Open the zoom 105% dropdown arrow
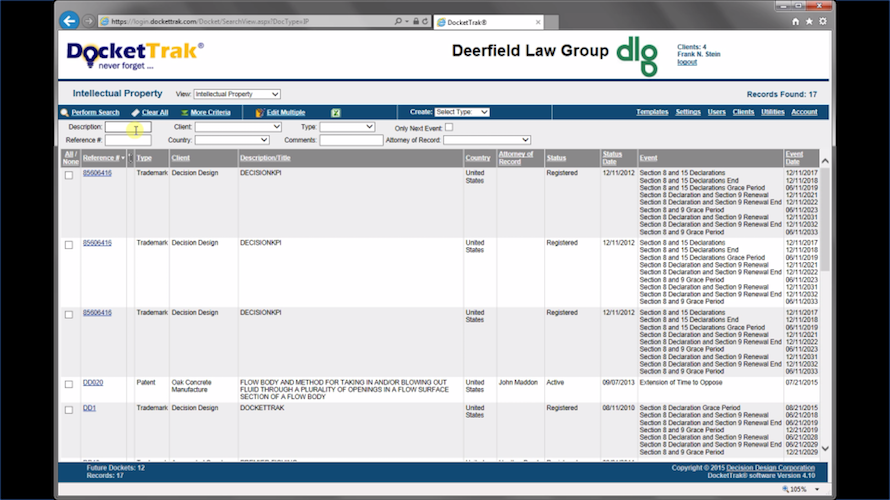The height and width of the screenshot is (500, 890). coord(817,489)
